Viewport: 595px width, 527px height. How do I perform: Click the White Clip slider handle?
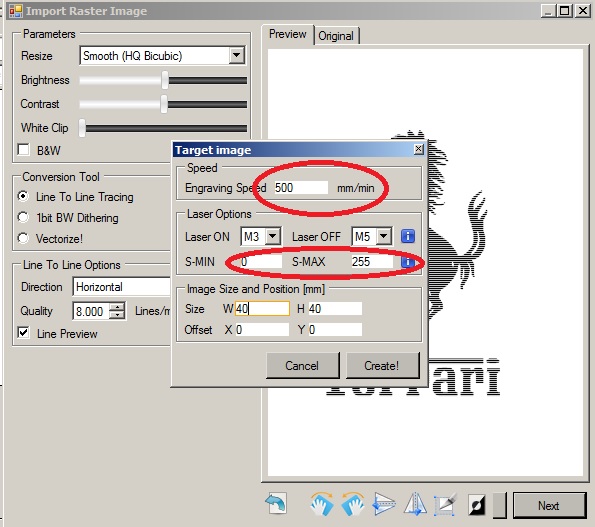pos(82,128)
